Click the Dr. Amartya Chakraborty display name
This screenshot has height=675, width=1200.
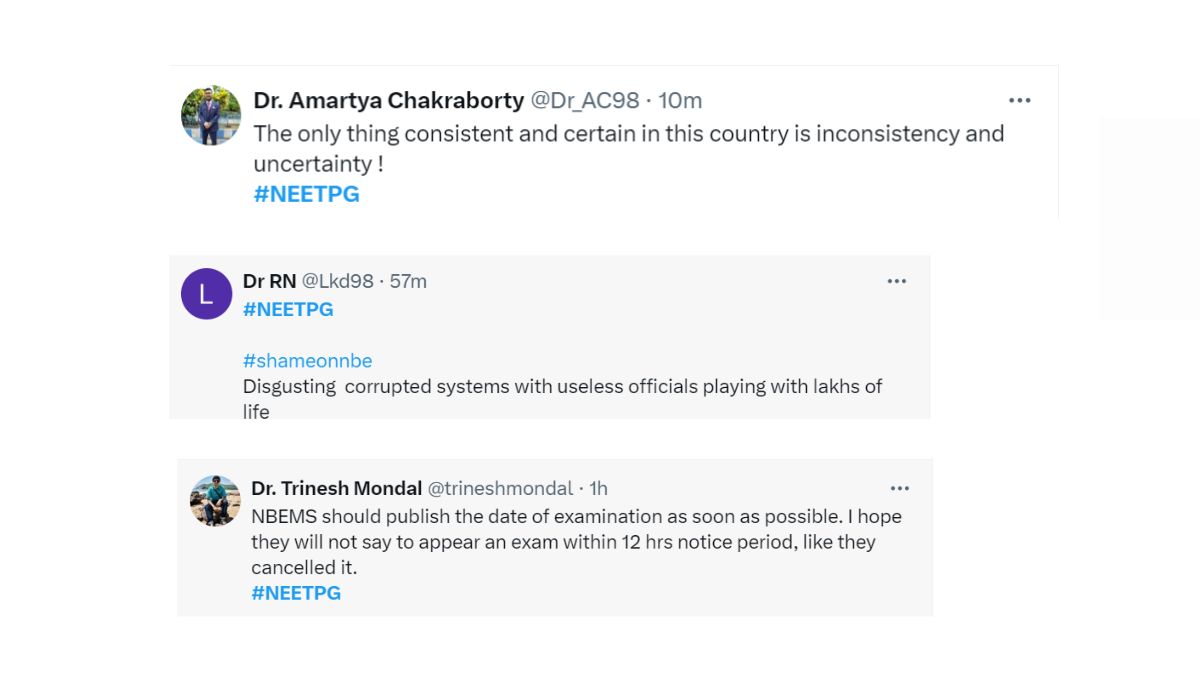388,101
